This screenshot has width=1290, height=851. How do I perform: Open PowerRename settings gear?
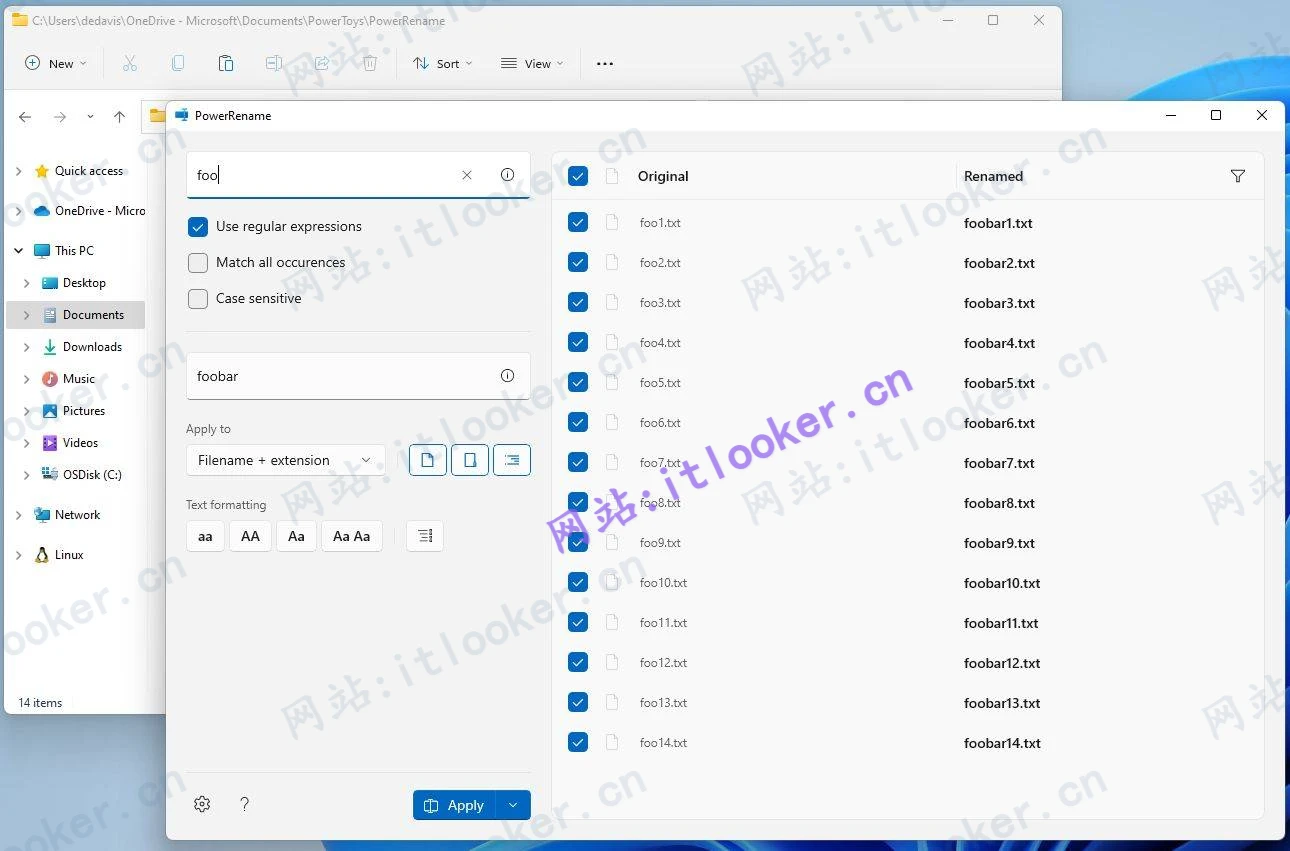(202, 804)
